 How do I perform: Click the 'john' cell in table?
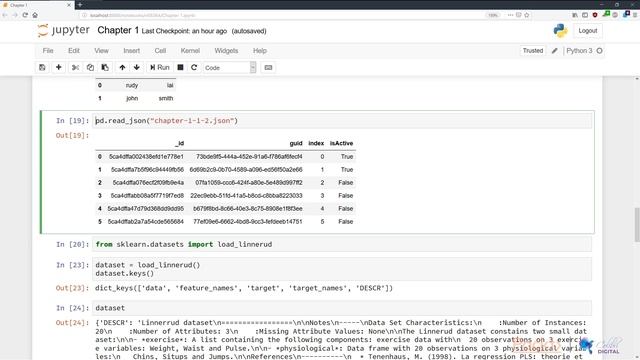[132, 98]
